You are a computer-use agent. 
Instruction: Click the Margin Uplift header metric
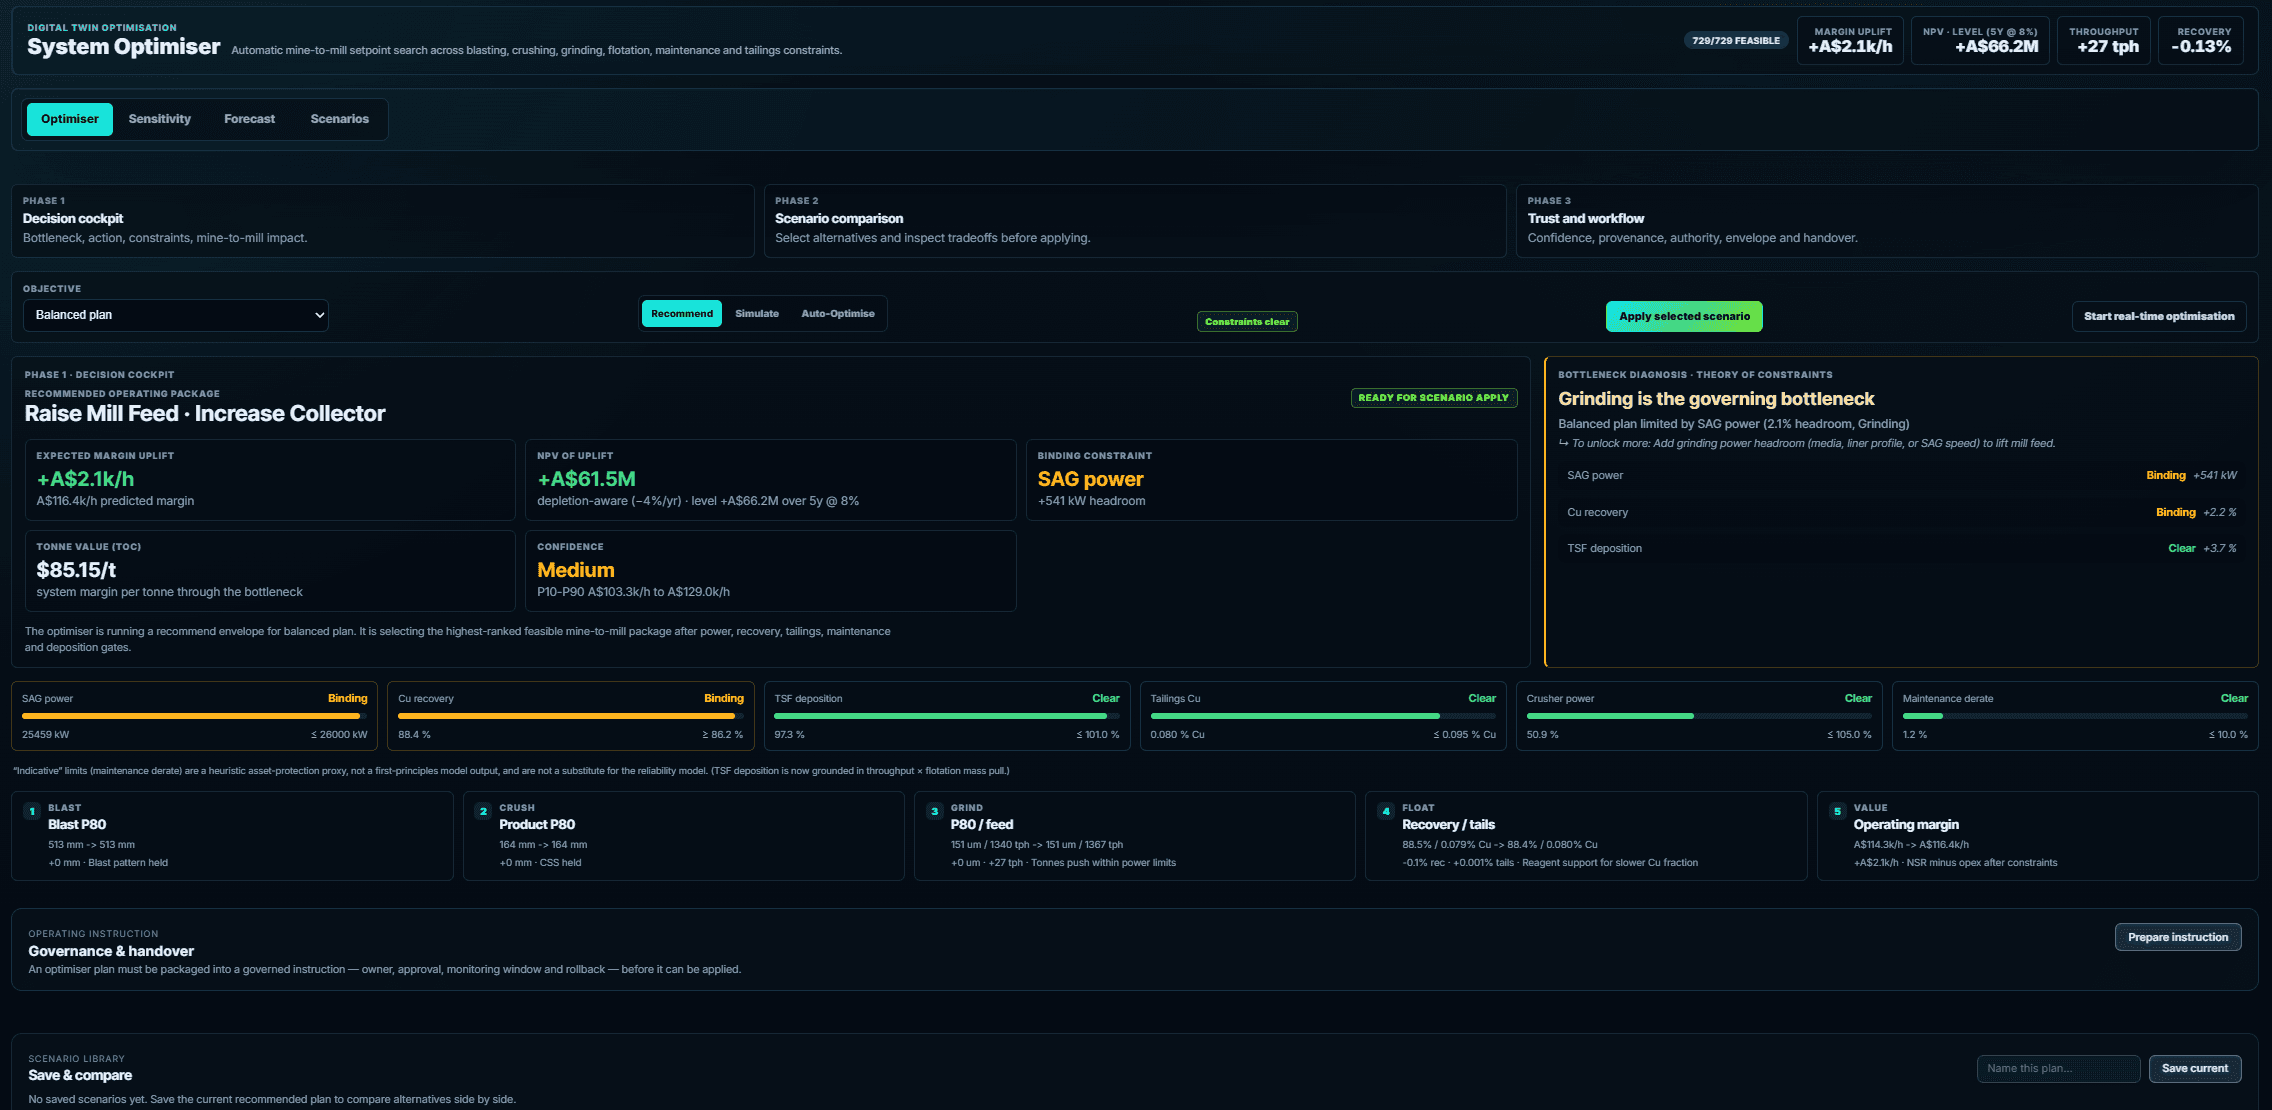click(x=1850, y=40)
